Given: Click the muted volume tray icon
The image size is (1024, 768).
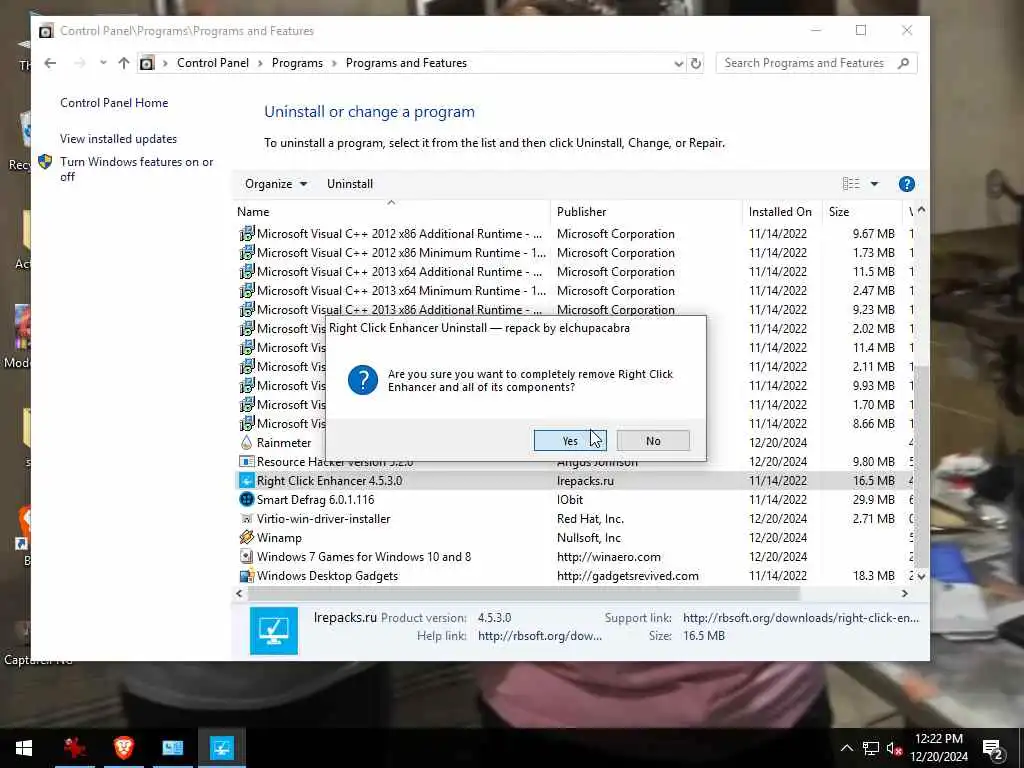Looking at the screenshot, I should (894, 748).
